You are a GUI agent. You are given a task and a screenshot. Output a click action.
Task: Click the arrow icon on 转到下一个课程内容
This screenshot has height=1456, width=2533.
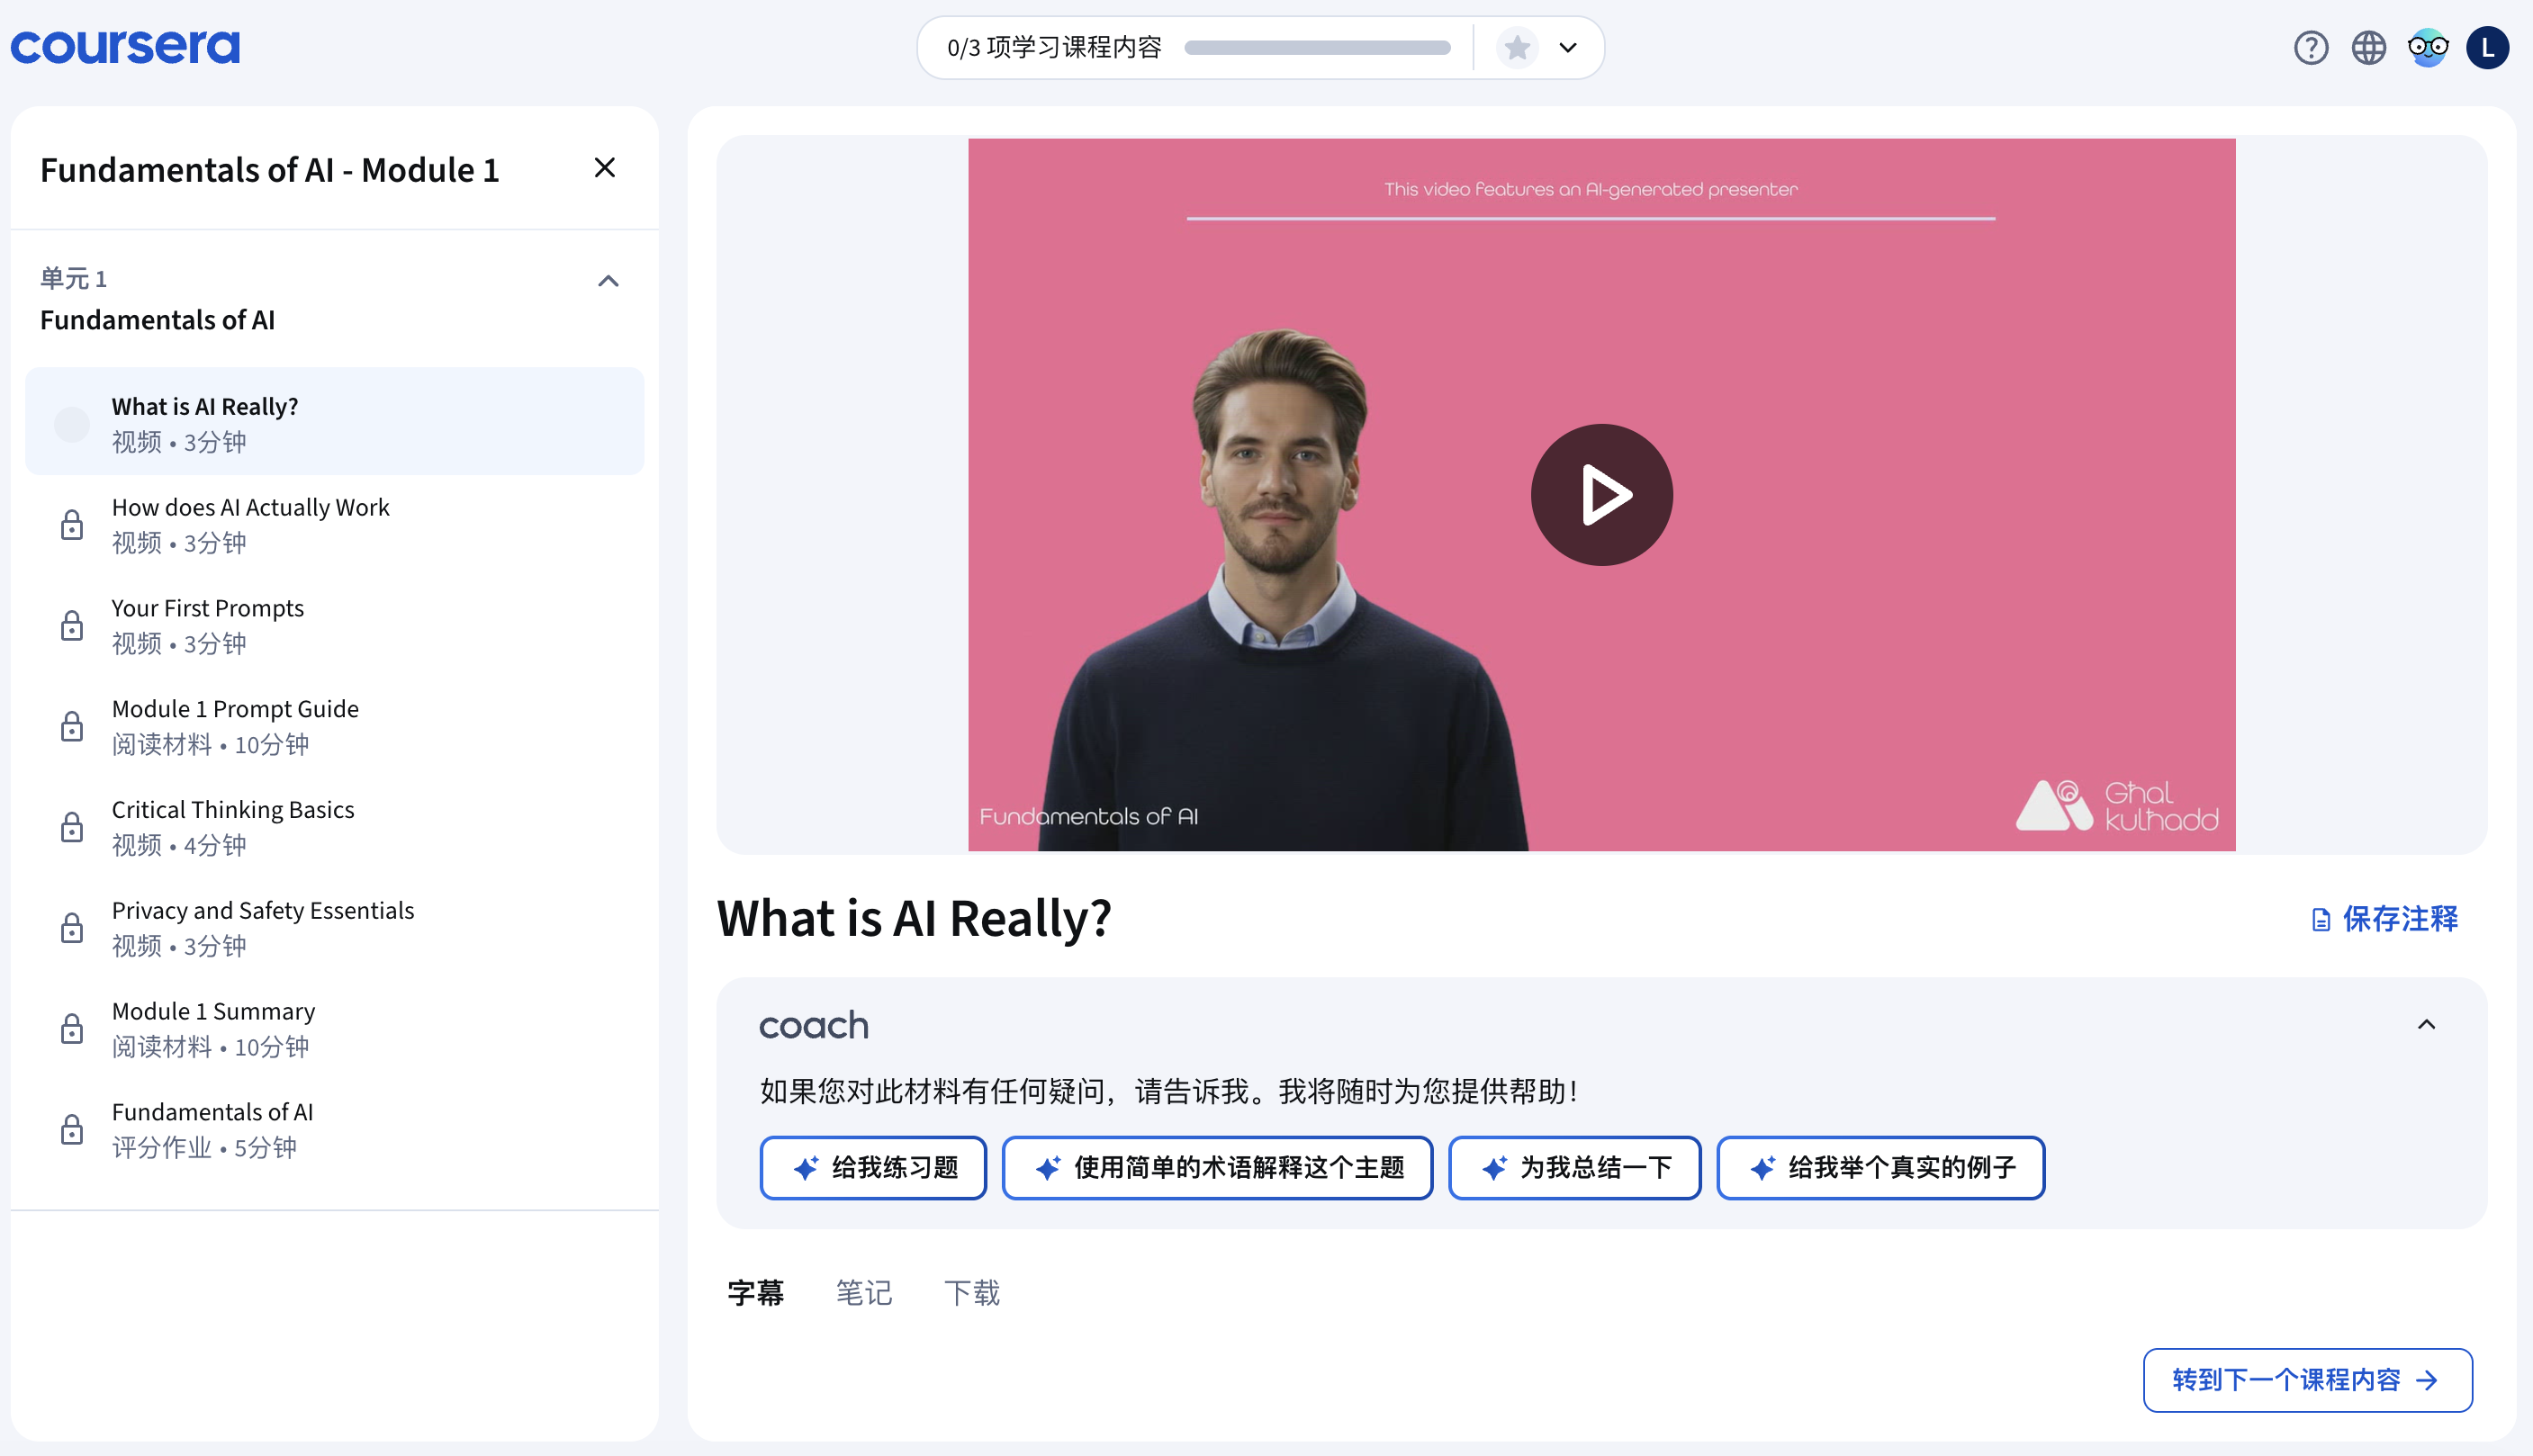(2427, 1380)
